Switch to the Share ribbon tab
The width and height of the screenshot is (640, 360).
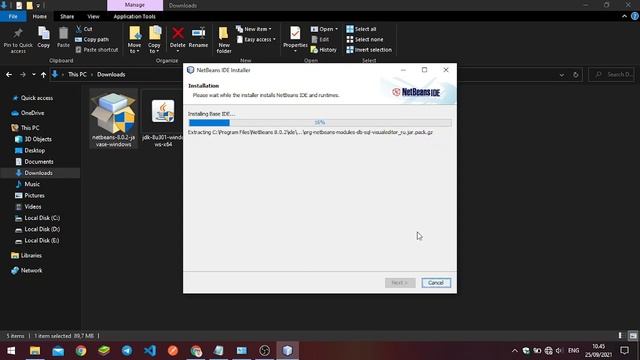[67, 16]
